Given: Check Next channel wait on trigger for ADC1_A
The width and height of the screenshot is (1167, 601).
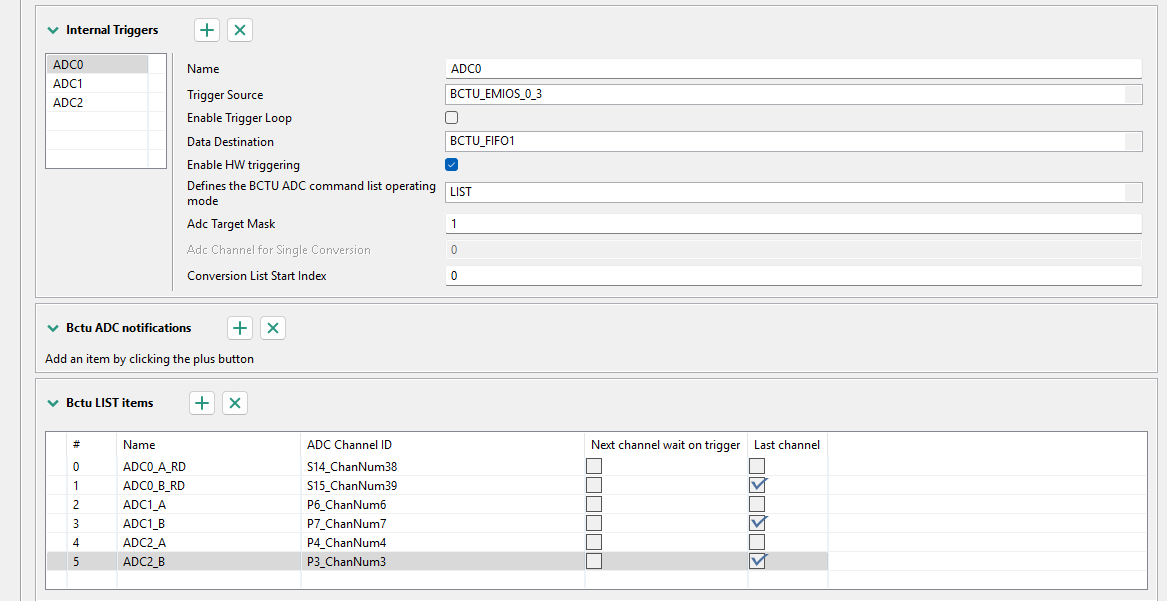Looking at the screenshot, I should click(x=594, y=504).
